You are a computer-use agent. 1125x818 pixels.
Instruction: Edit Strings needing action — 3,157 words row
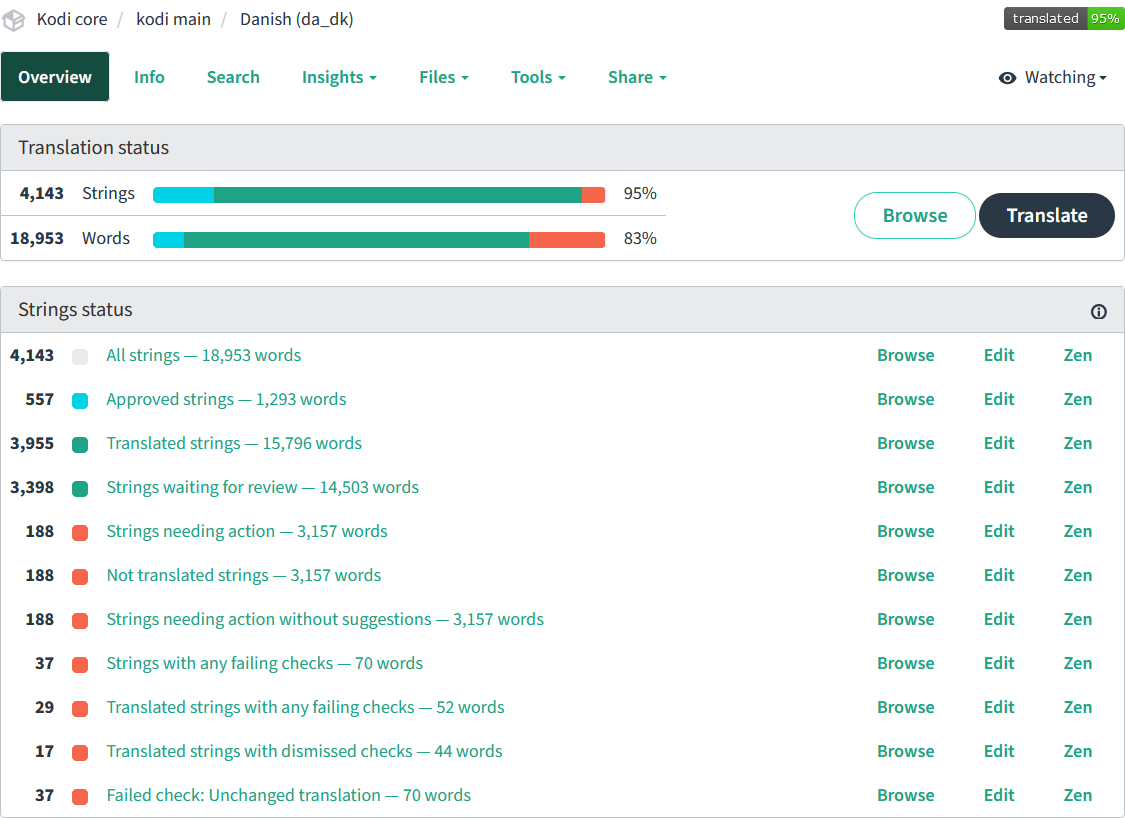999,531
